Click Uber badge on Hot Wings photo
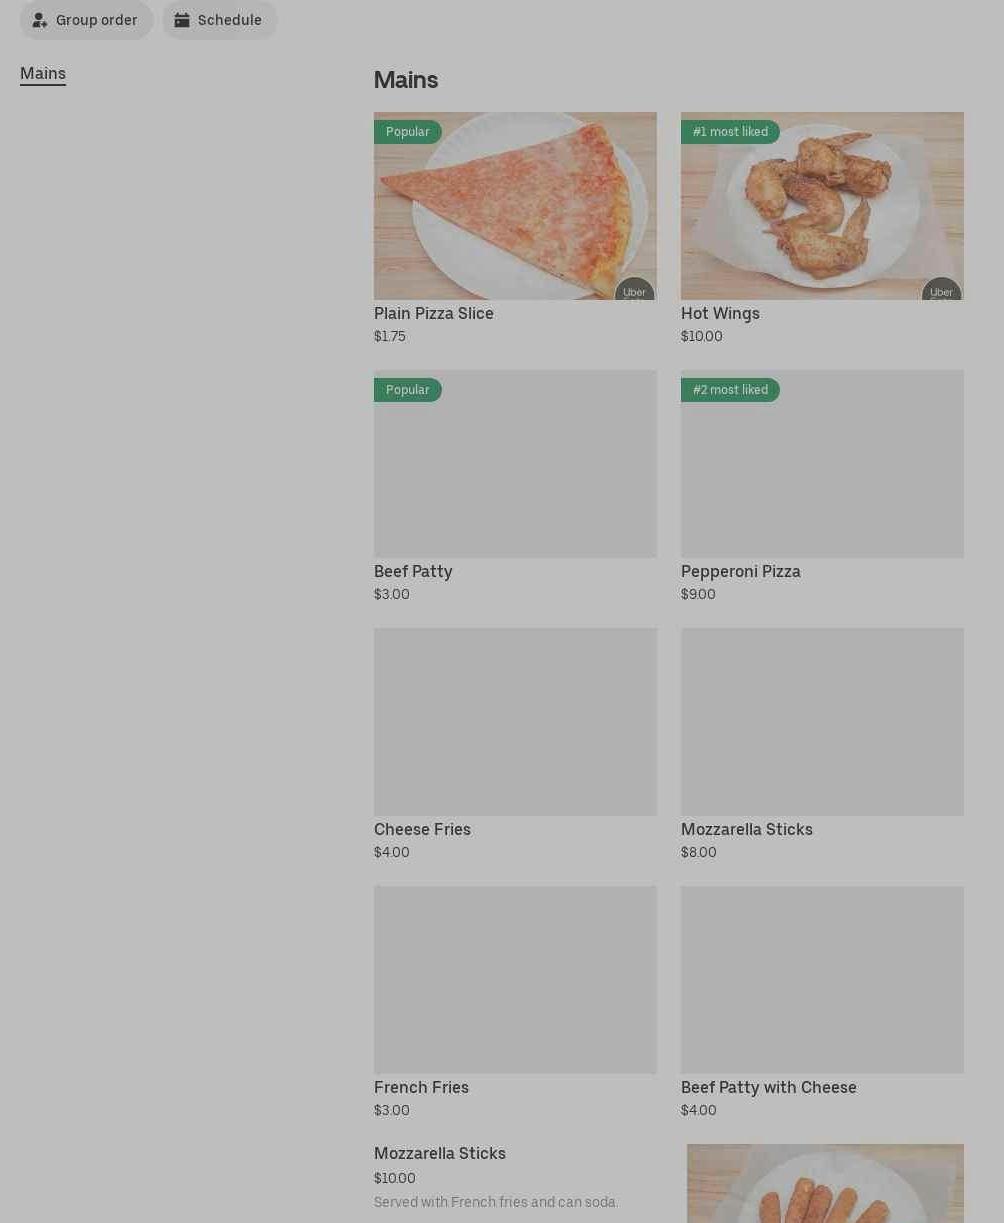Image resolution: width=1004 pixels, height=1223 pixels. point(941,290)
